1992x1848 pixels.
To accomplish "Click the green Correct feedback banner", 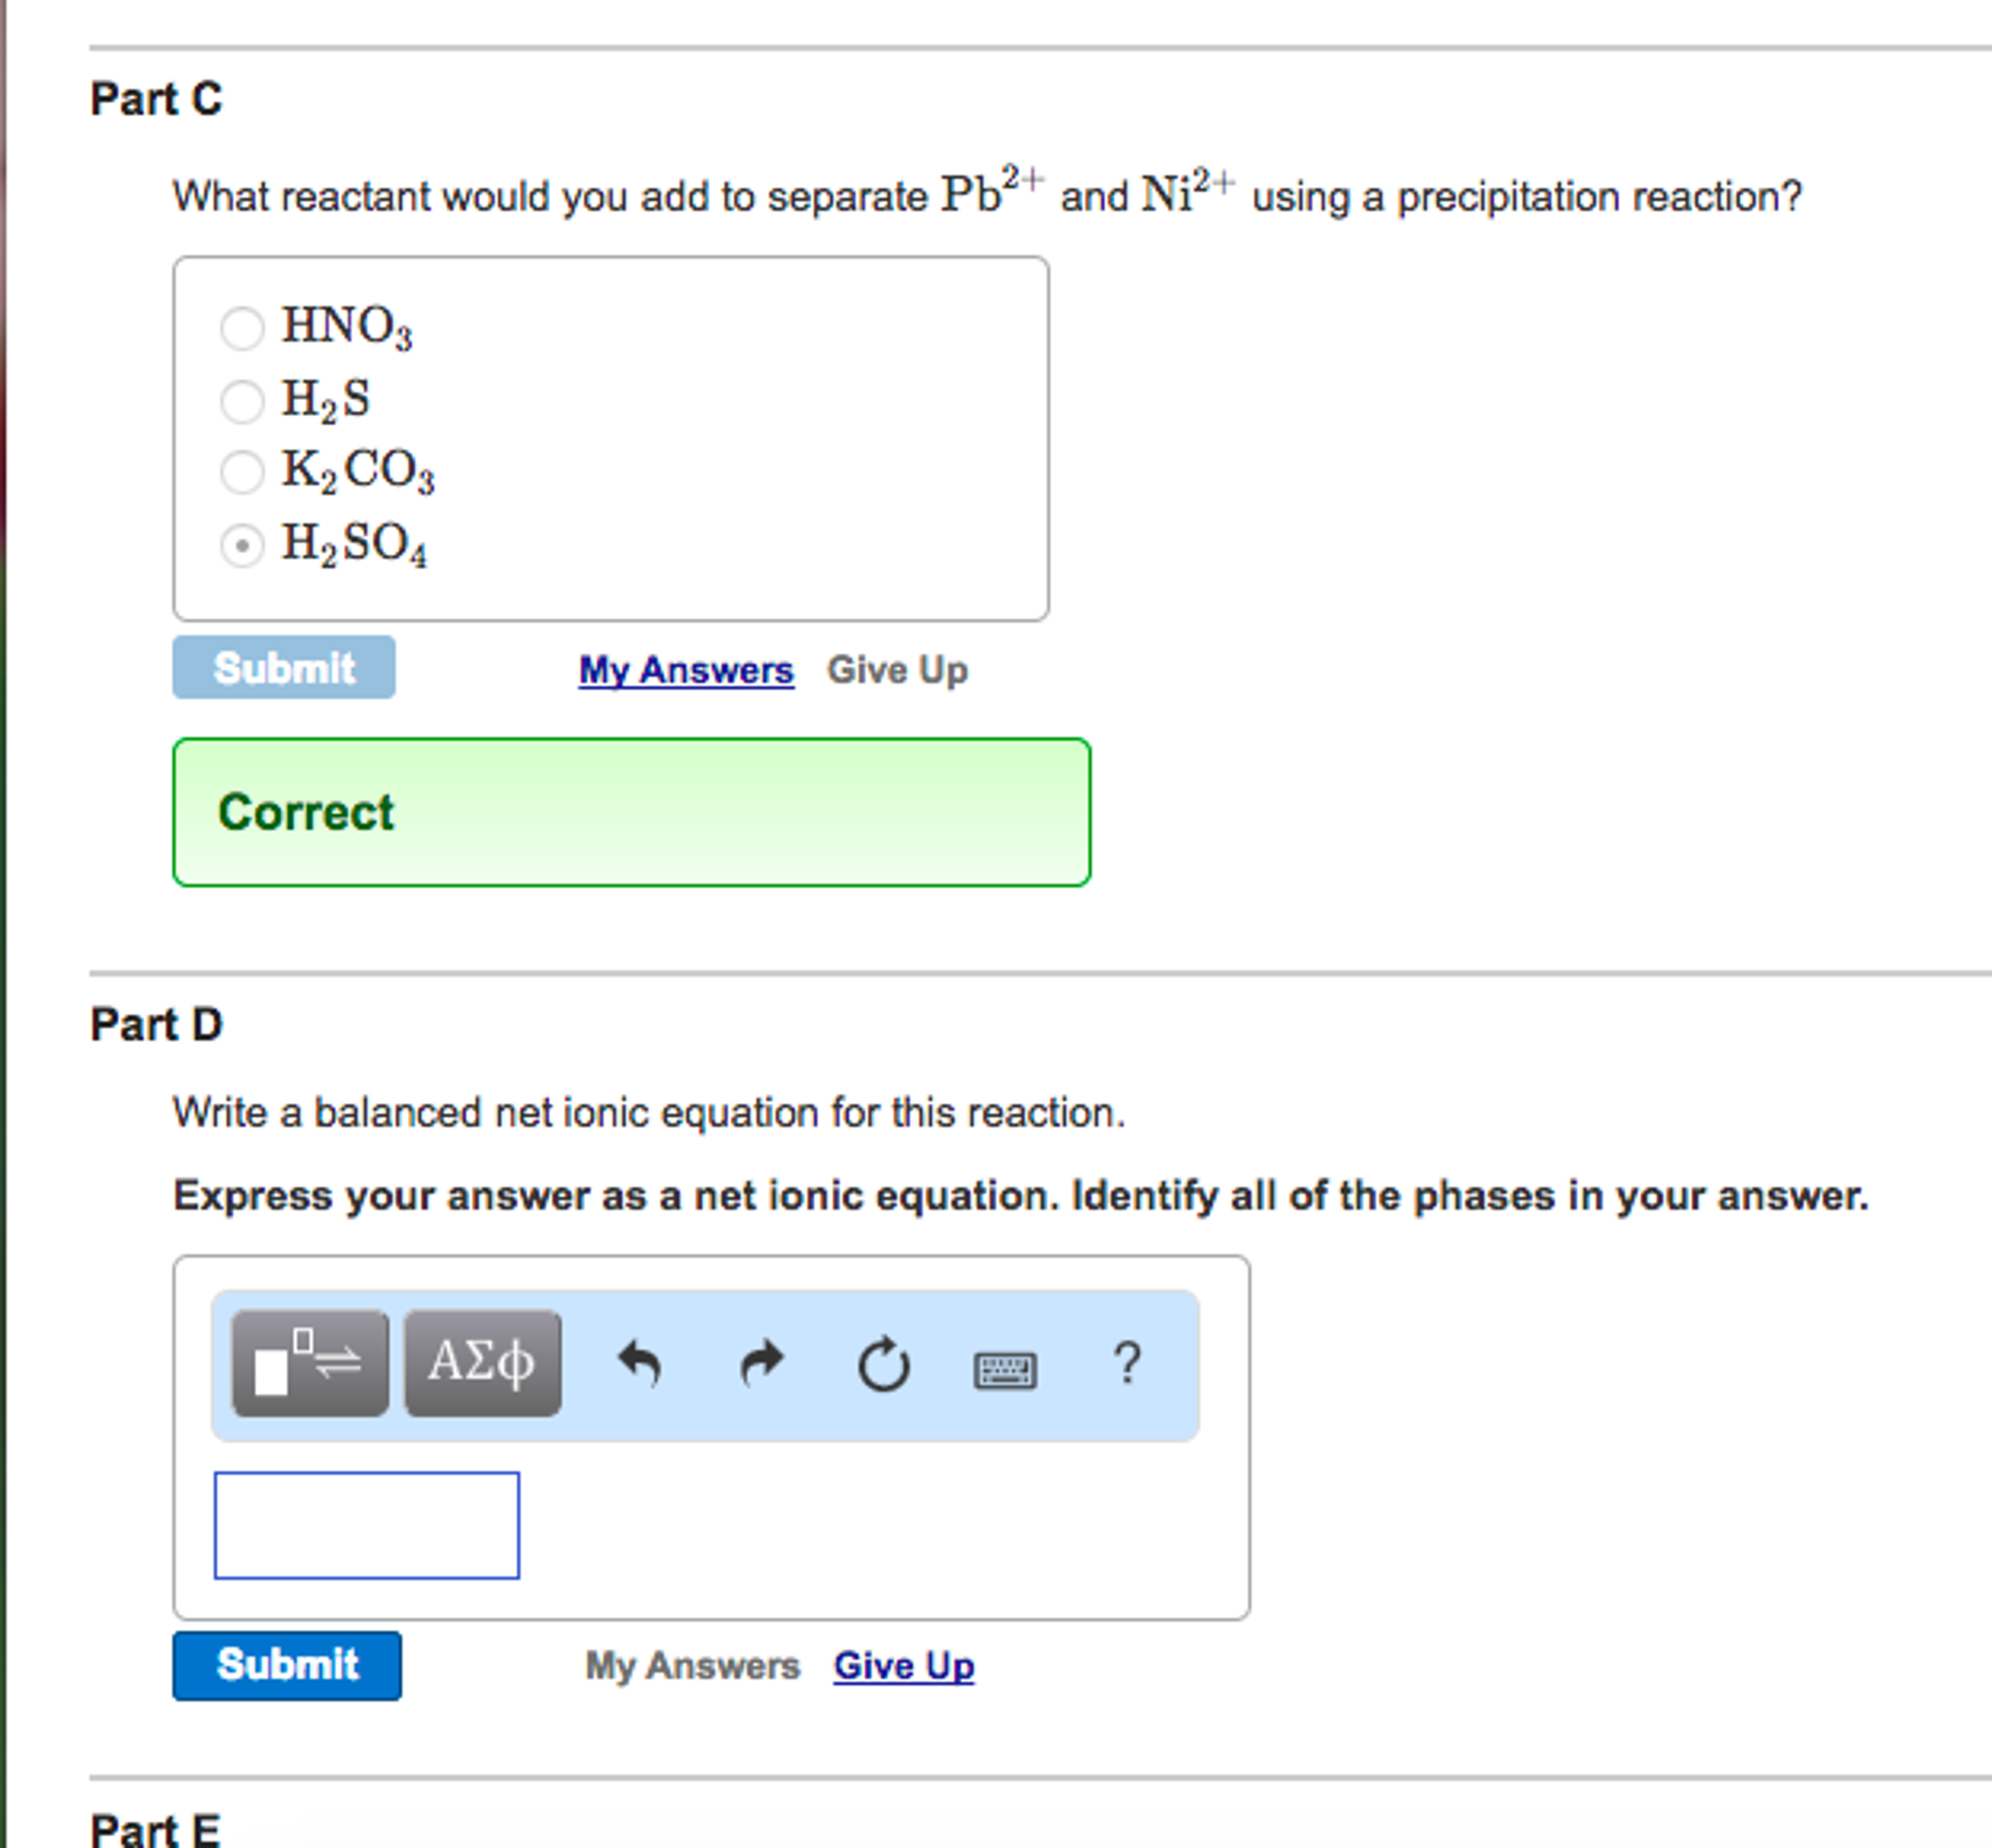I will 630,811.
